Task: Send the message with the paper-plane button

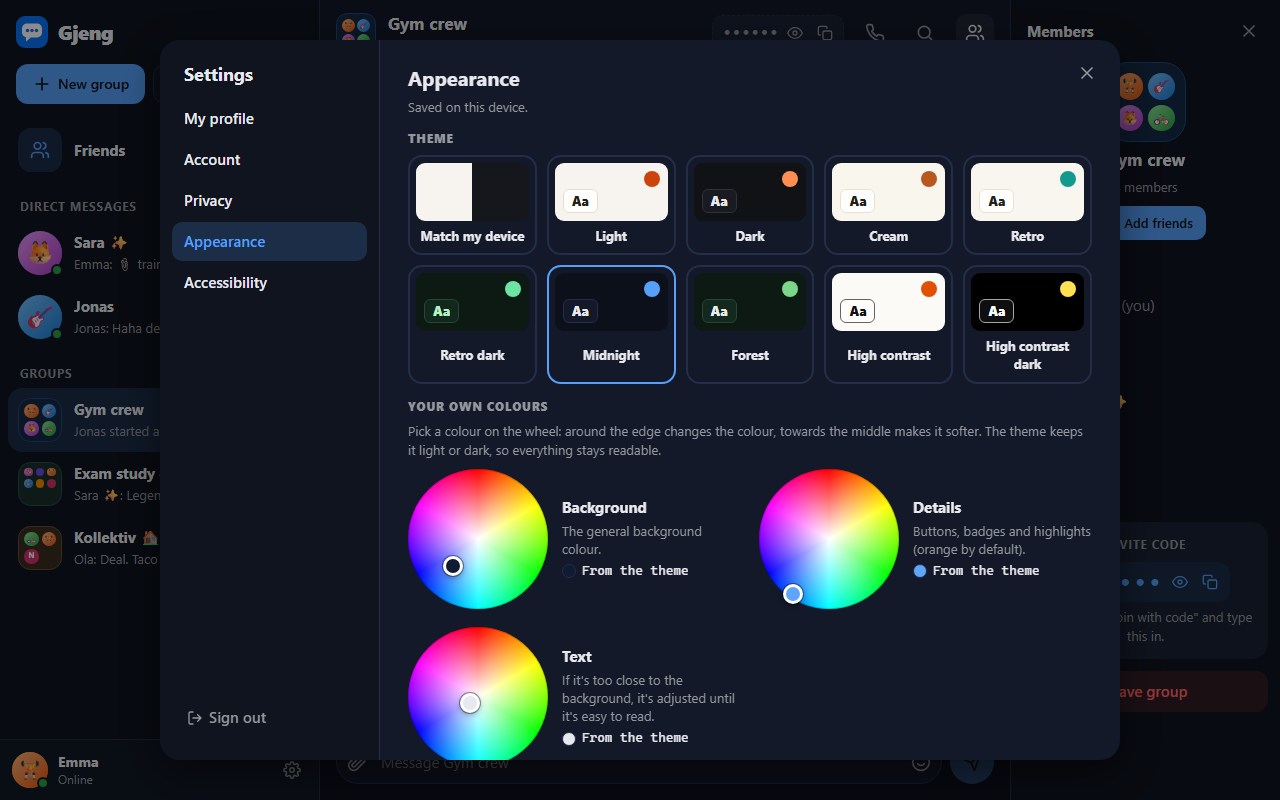Action: pos(972,763)
